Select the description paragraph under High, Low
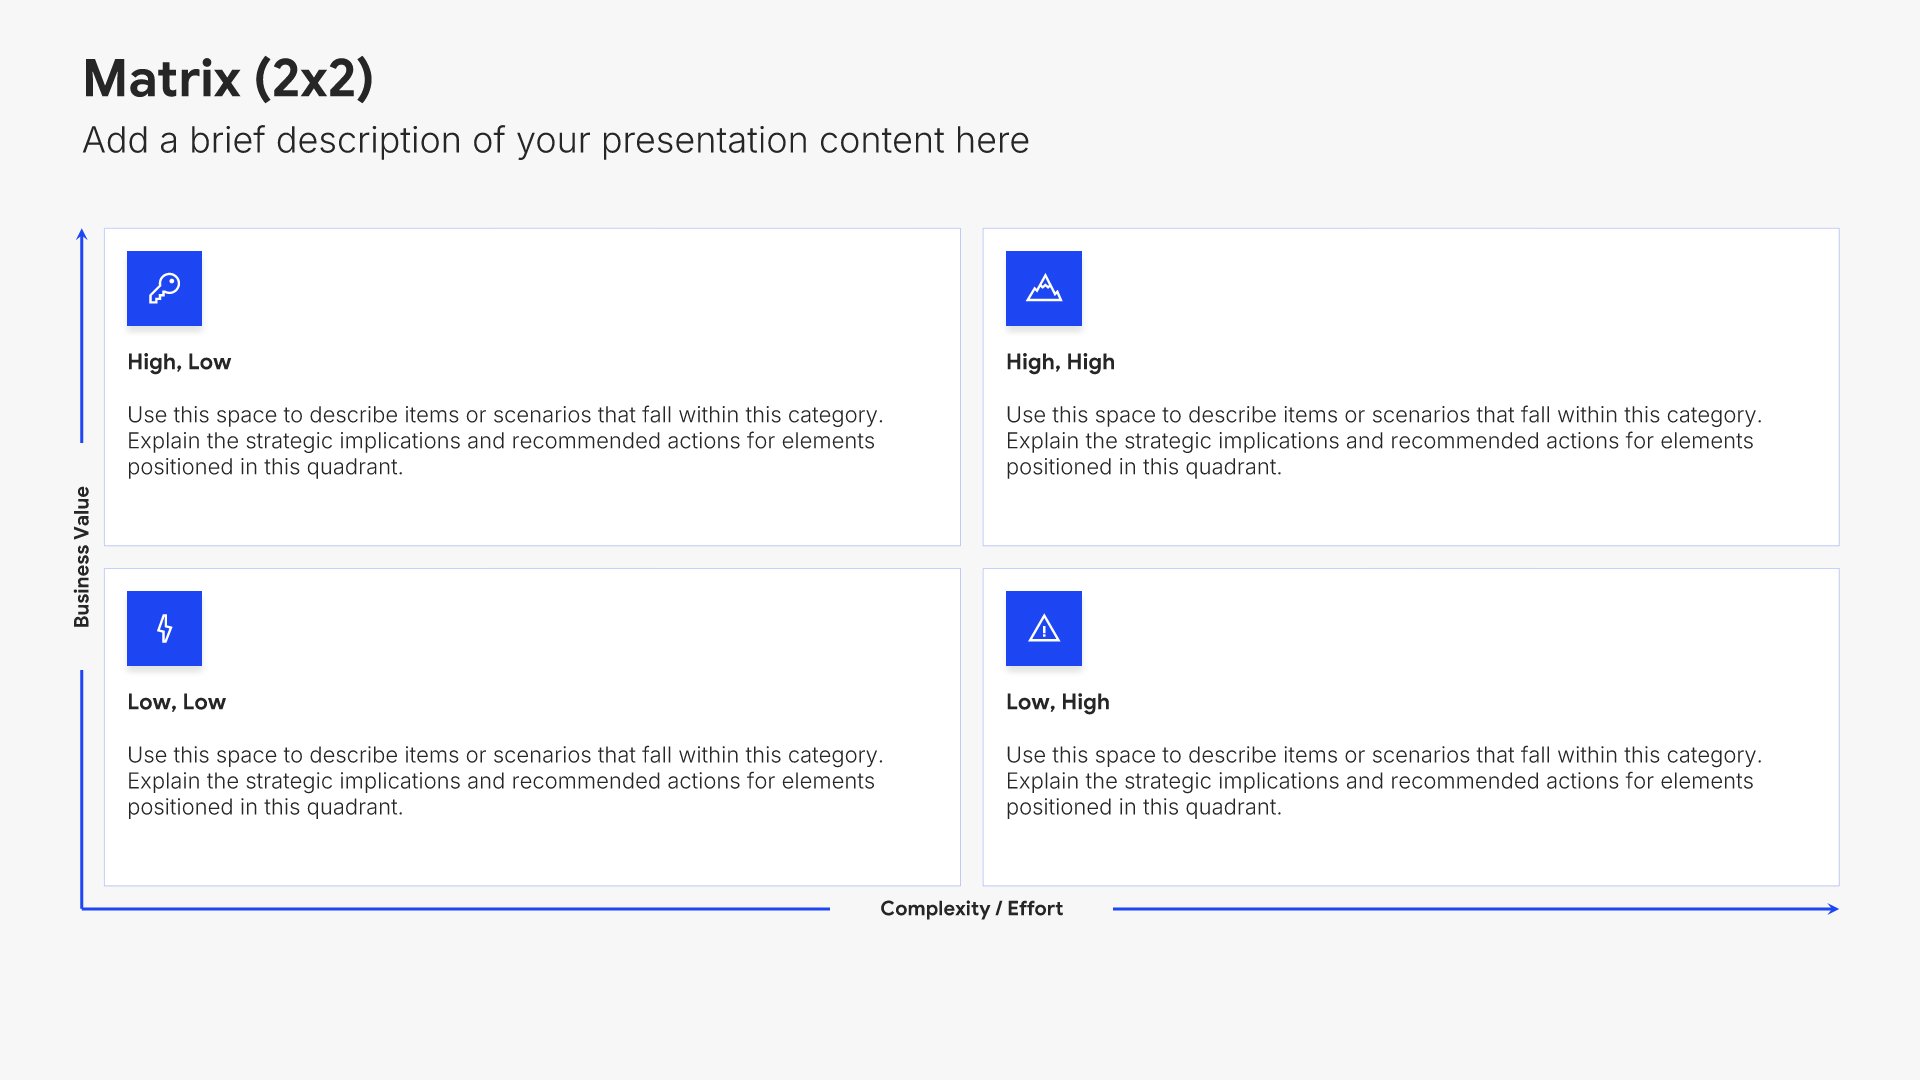Viewport: 1920px width, 1080px height. pyautogui.click(x=505, y=441)
